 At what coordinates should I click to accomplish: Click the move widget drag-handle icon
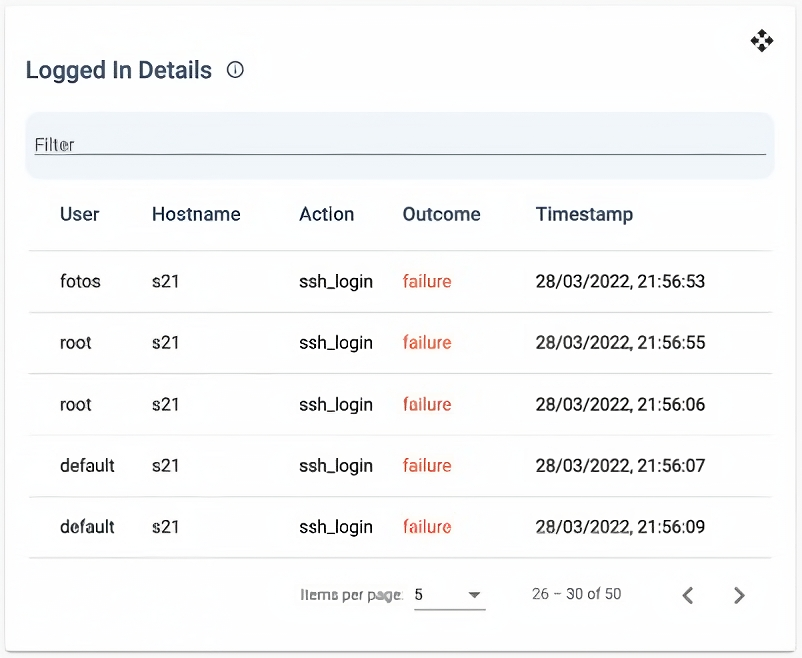click(x=761, y=41)
